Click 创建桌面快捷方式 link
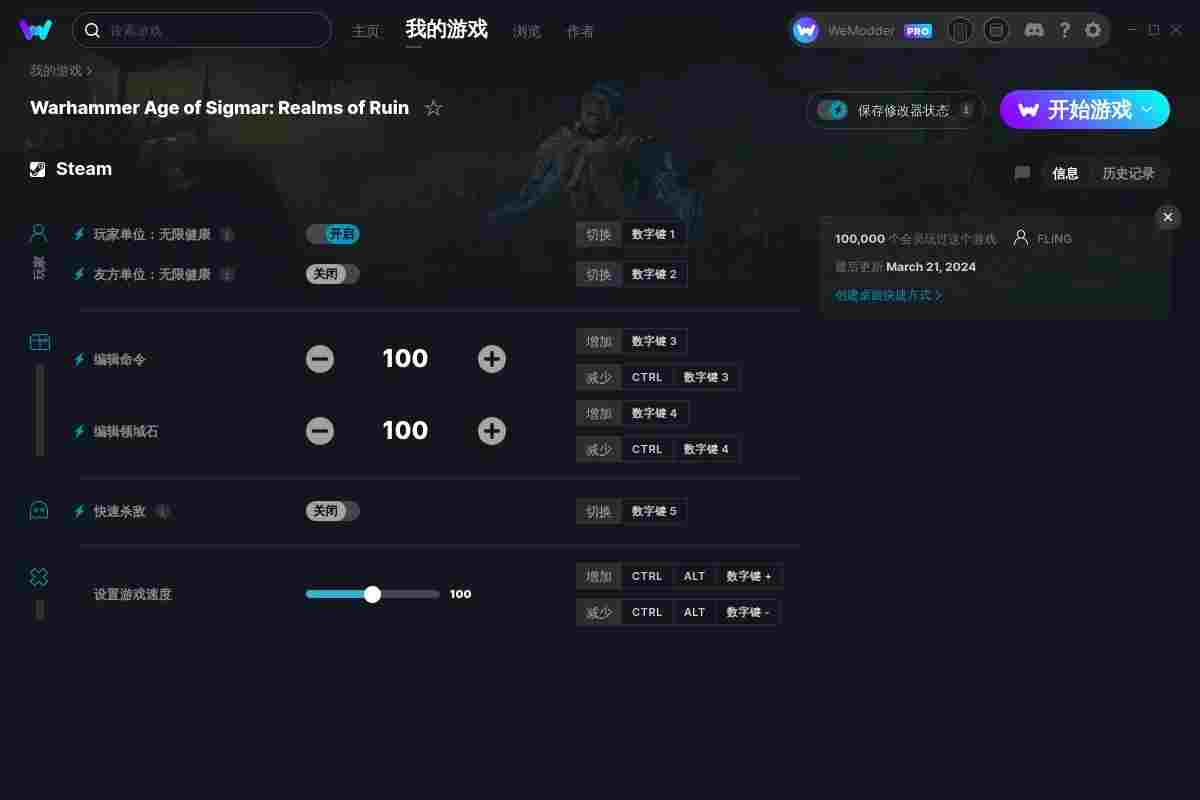The image size is (1200, 800). 888,295
